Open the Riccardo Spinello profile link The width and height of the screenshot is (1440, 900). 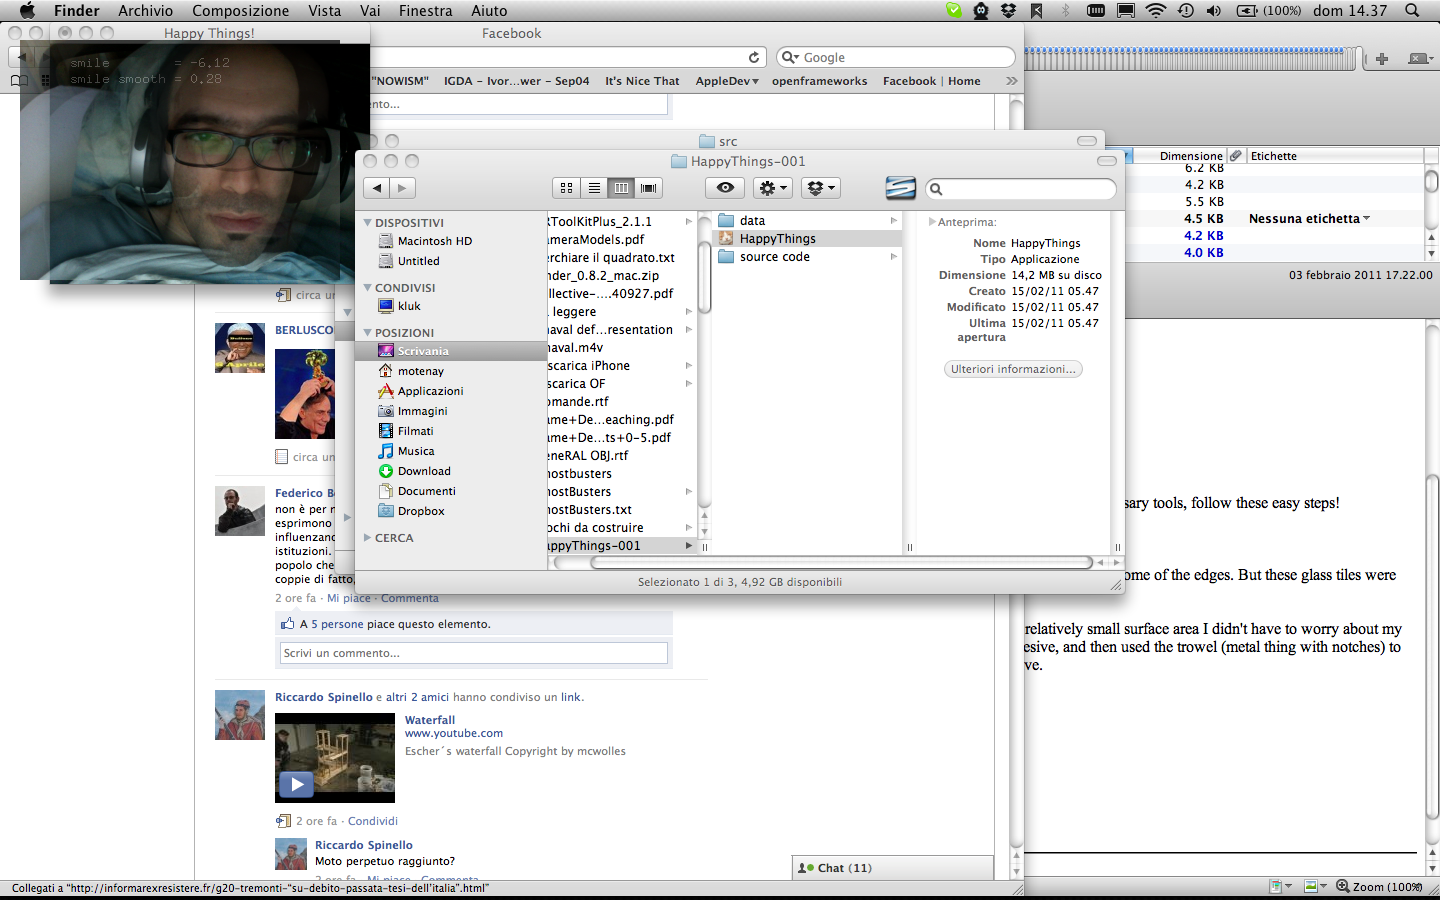tap(323, 697)
